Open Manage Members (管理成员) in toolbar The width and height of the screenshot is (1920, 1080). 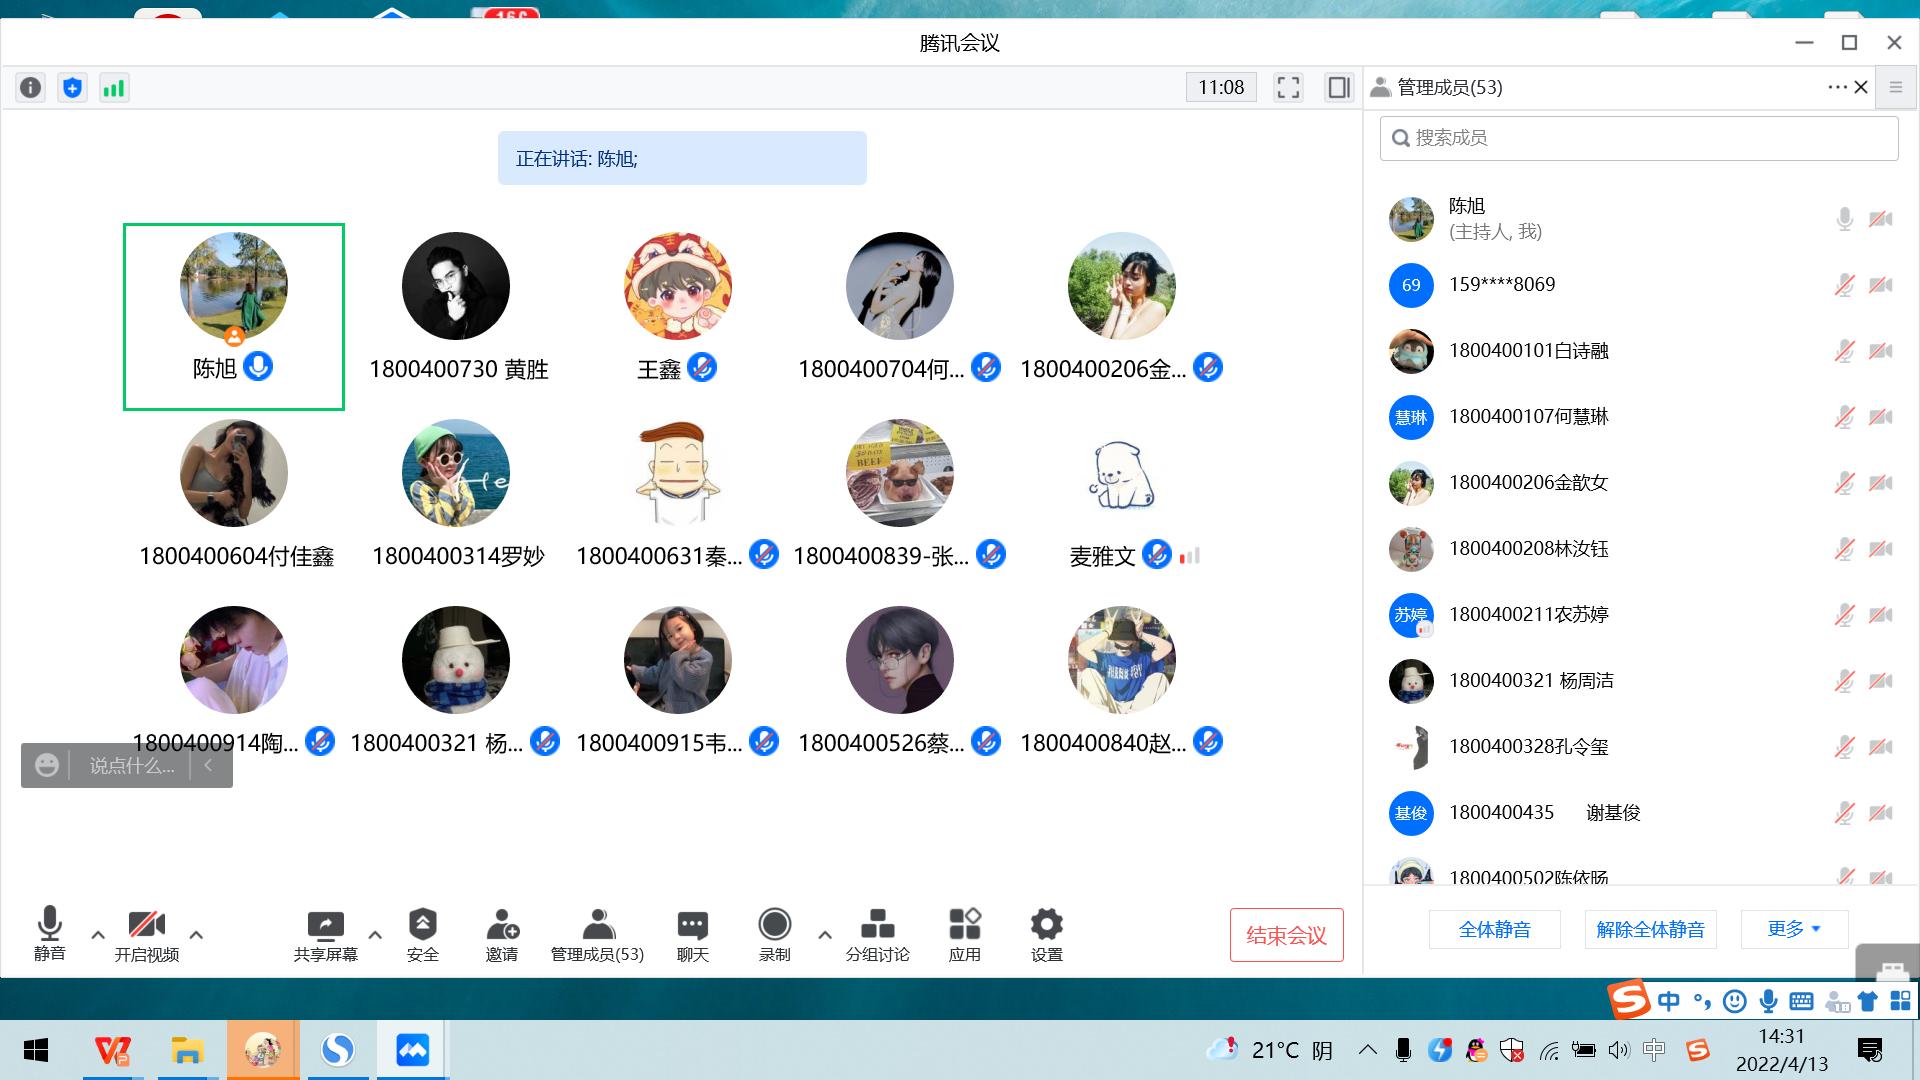pos(597,935)
